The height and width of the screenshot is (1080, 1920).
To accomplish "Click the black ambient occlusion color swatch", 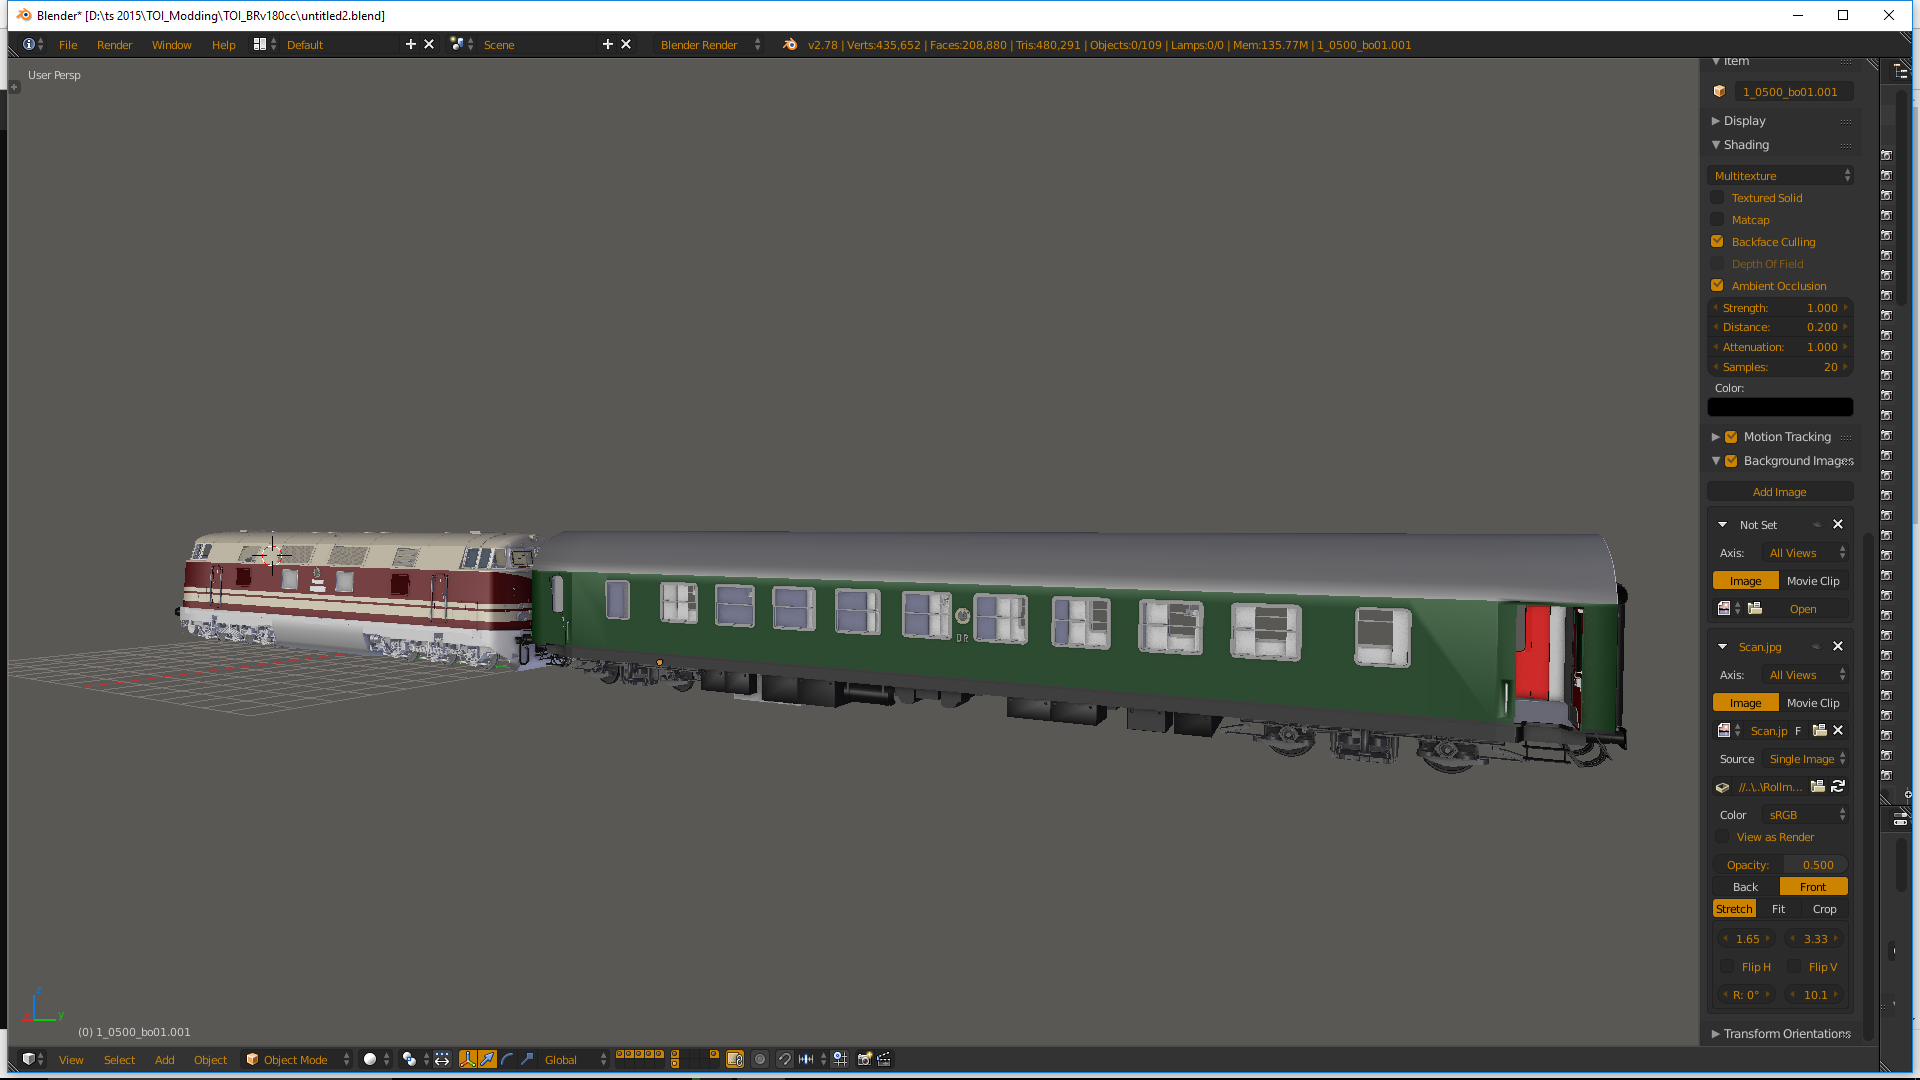I will pyautogui.click(x=1779, y=408).
